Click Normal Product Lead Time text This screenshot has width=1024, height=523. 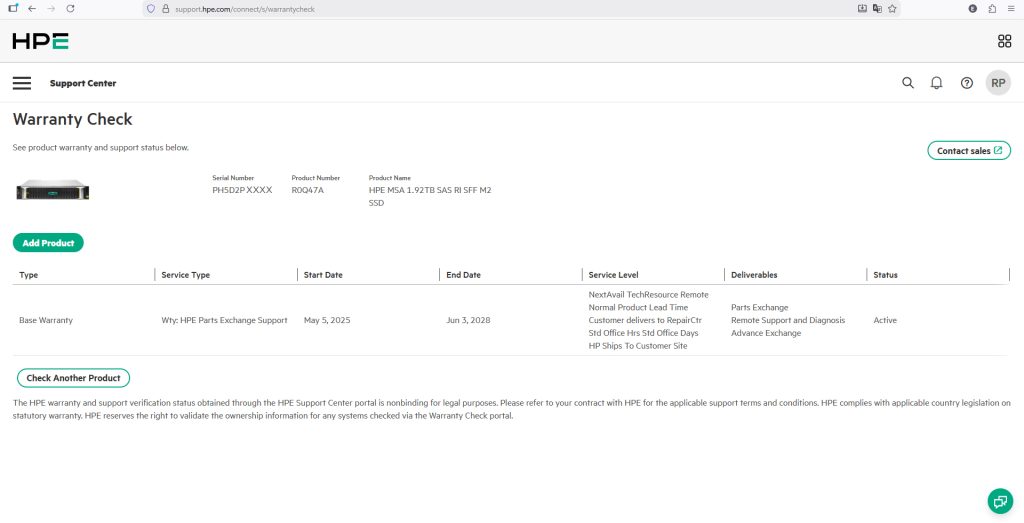(638, 308)
